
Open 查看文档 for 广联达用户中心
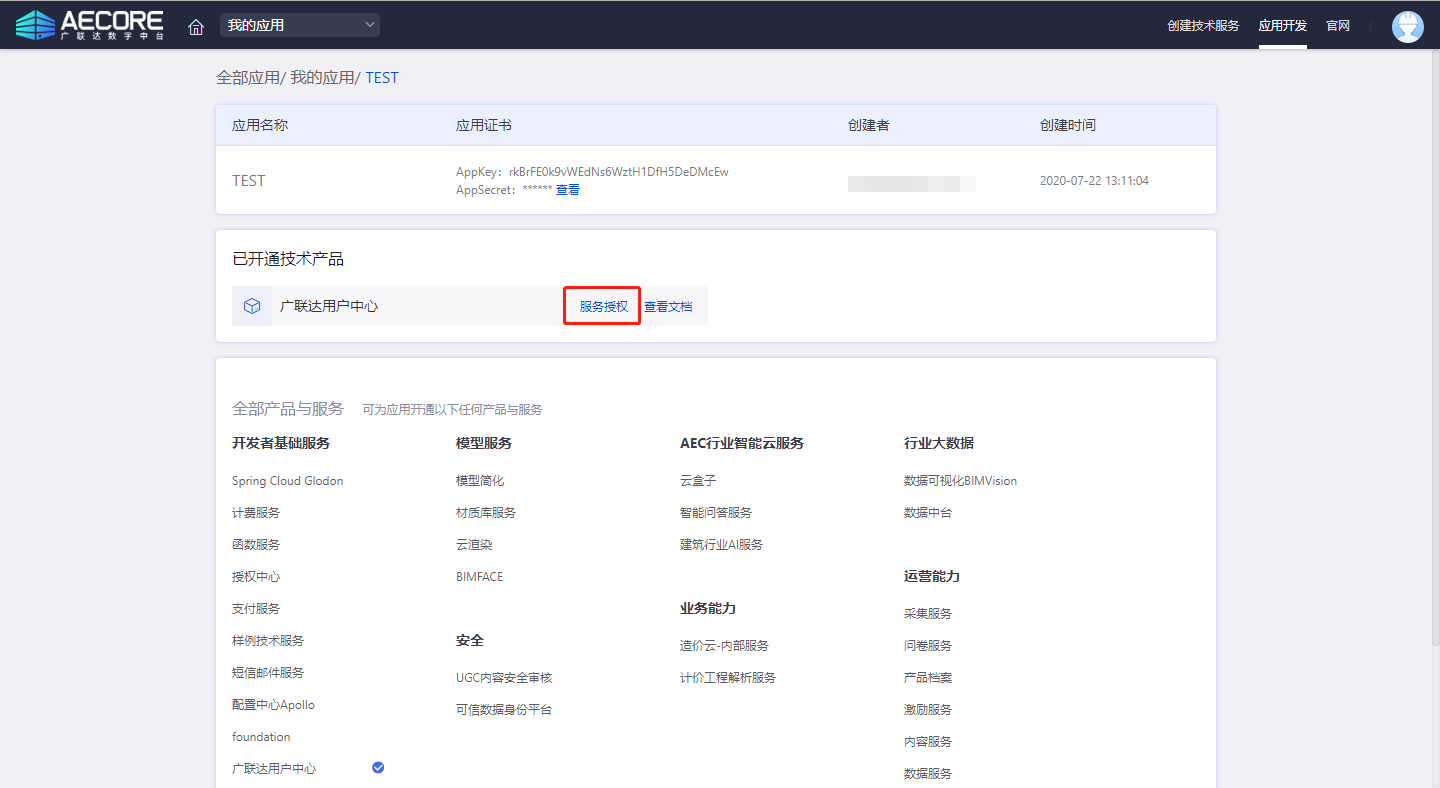667,307
